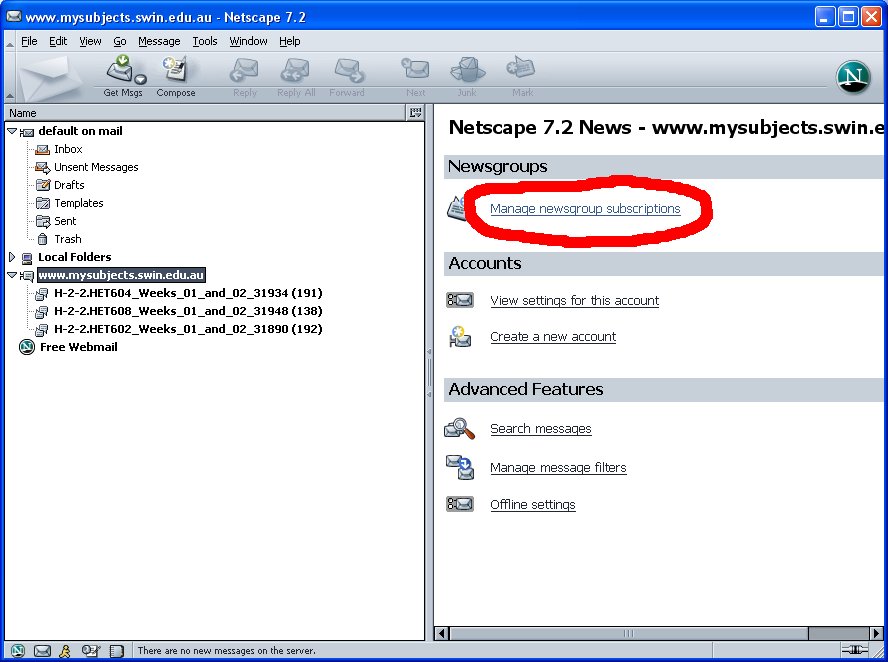
Task: Collapse the default on mail account
Action: pos(12,131)
